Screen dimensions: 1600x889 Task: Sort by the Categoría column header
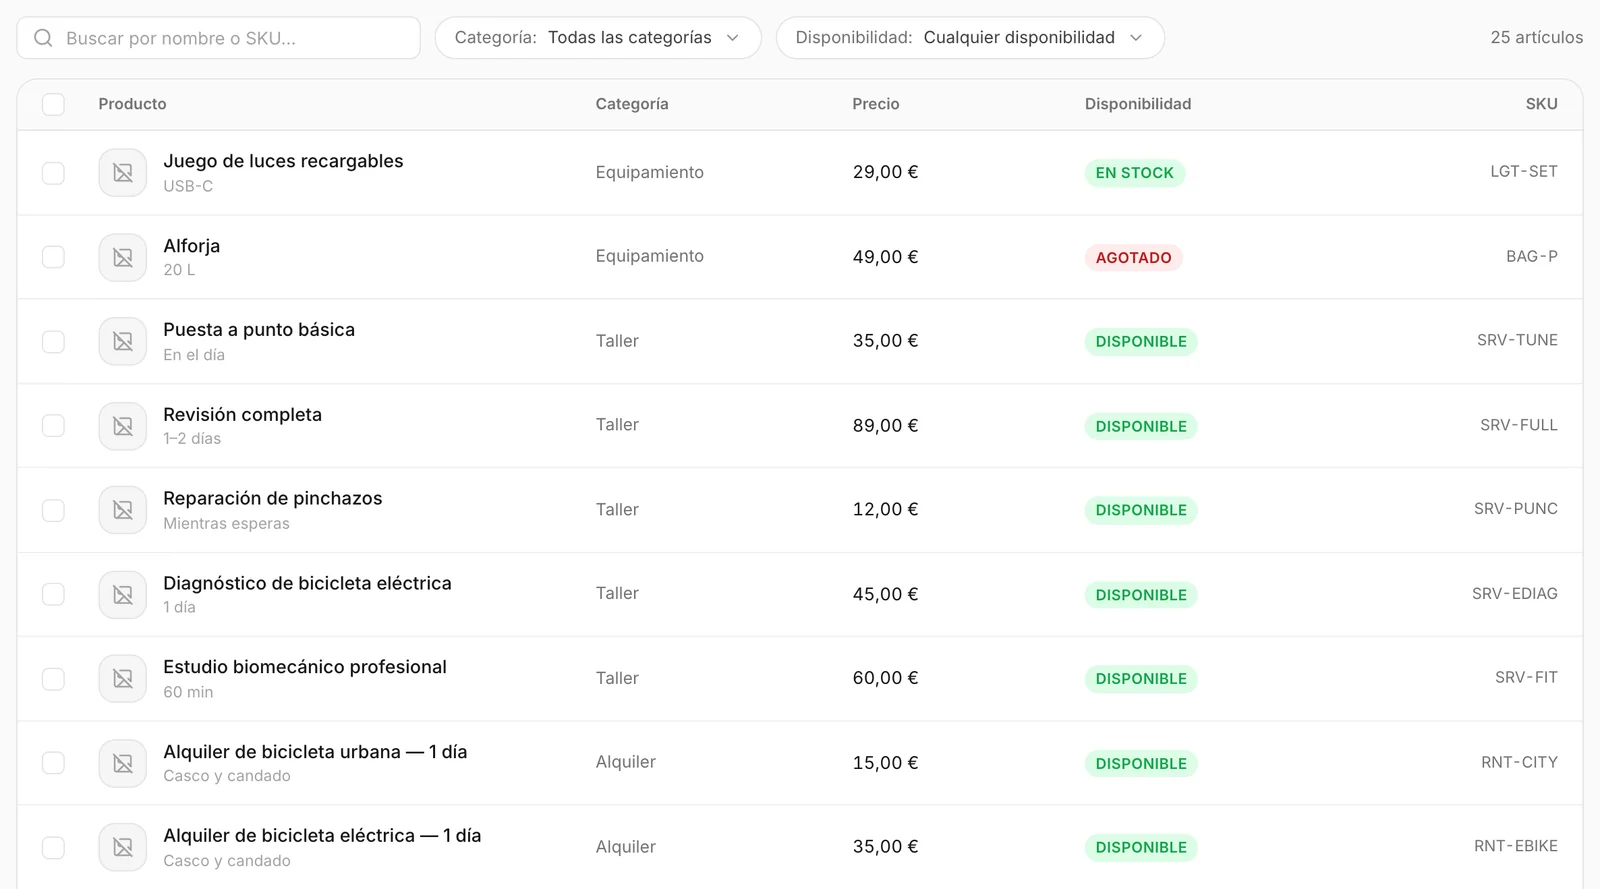coord(632,104)
